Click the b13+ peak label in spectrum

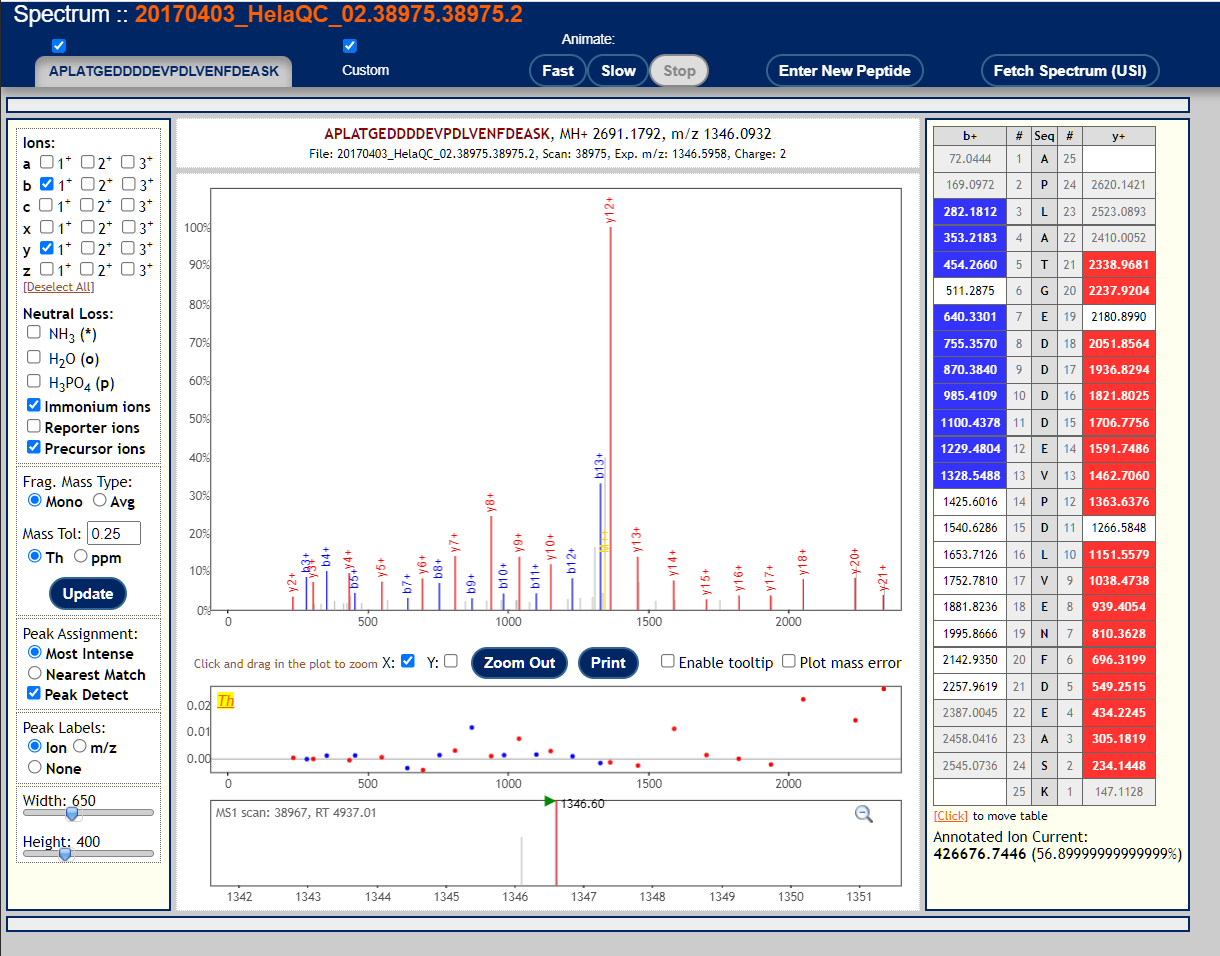coord(600,465)
